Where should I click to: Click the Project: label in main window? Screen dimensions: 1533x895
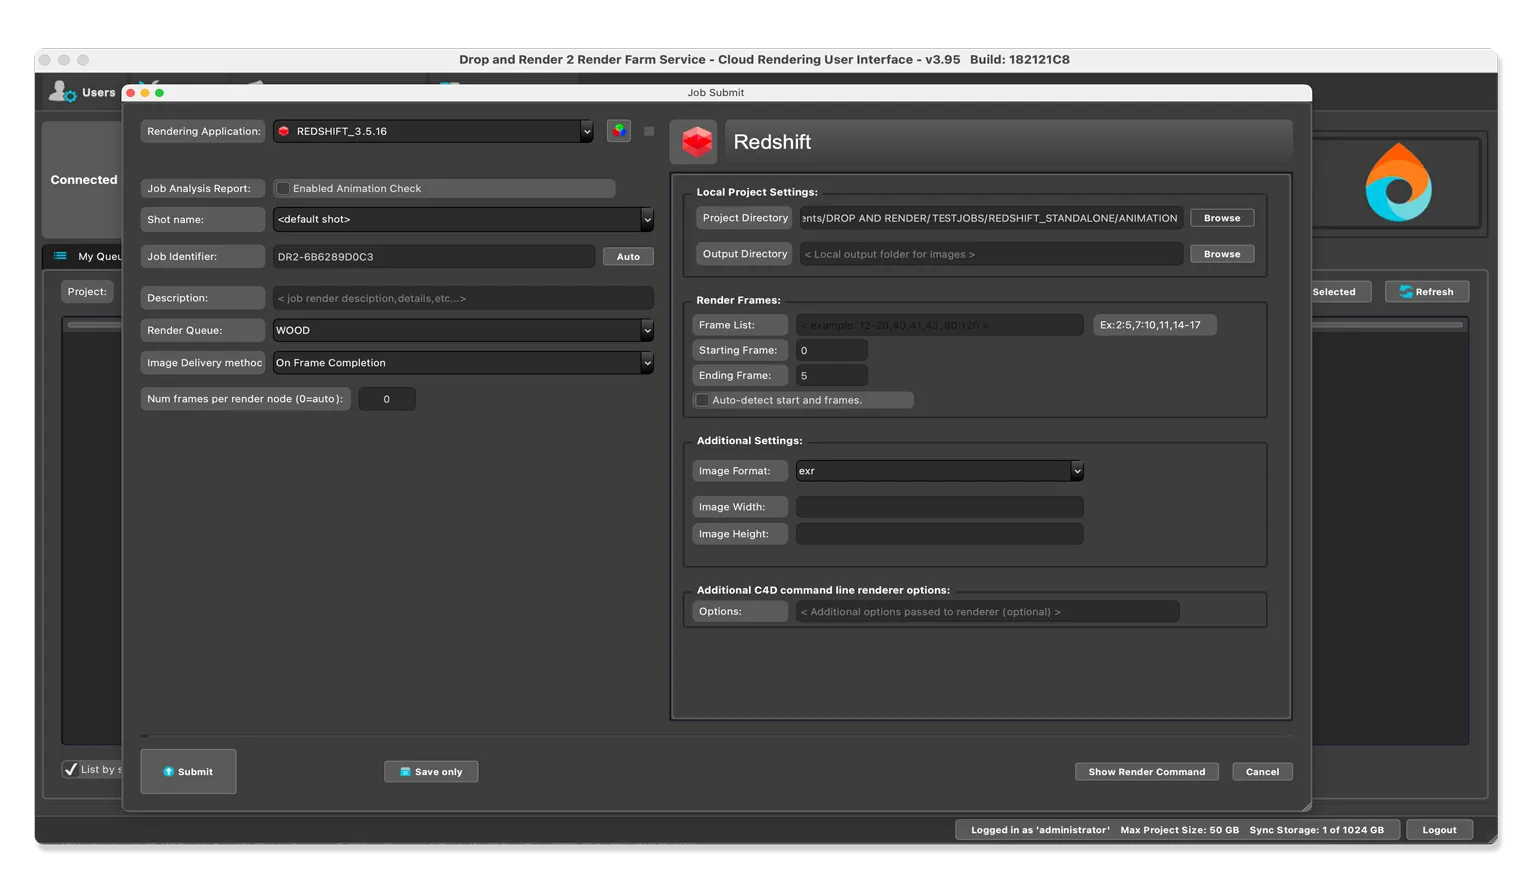(87, 292)
